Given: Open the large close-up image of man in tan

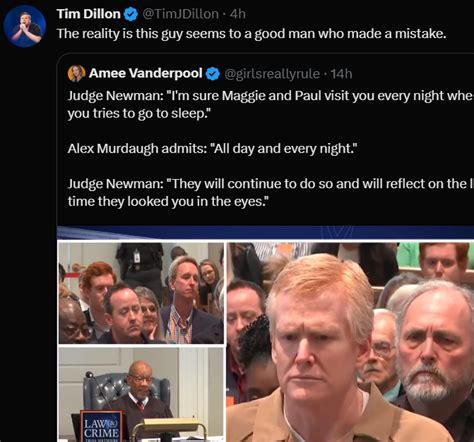Looking at the screenshot, I should [x=350, y=342].
